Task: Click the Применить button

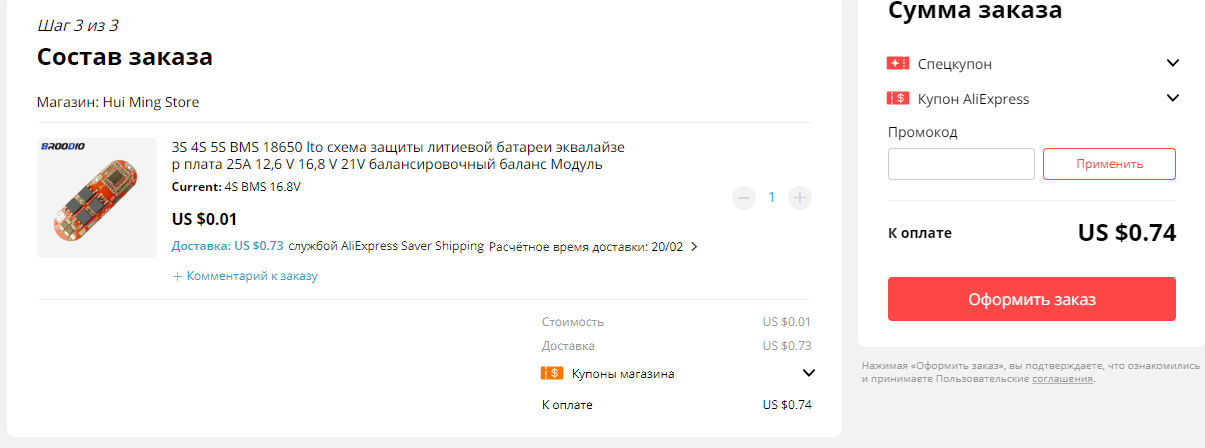Action: [1109, 164]
